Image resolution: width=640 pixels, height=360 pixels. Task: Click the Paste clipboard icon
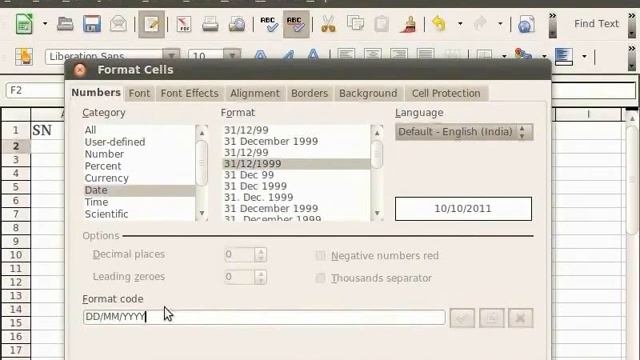[x=382, y=24]
